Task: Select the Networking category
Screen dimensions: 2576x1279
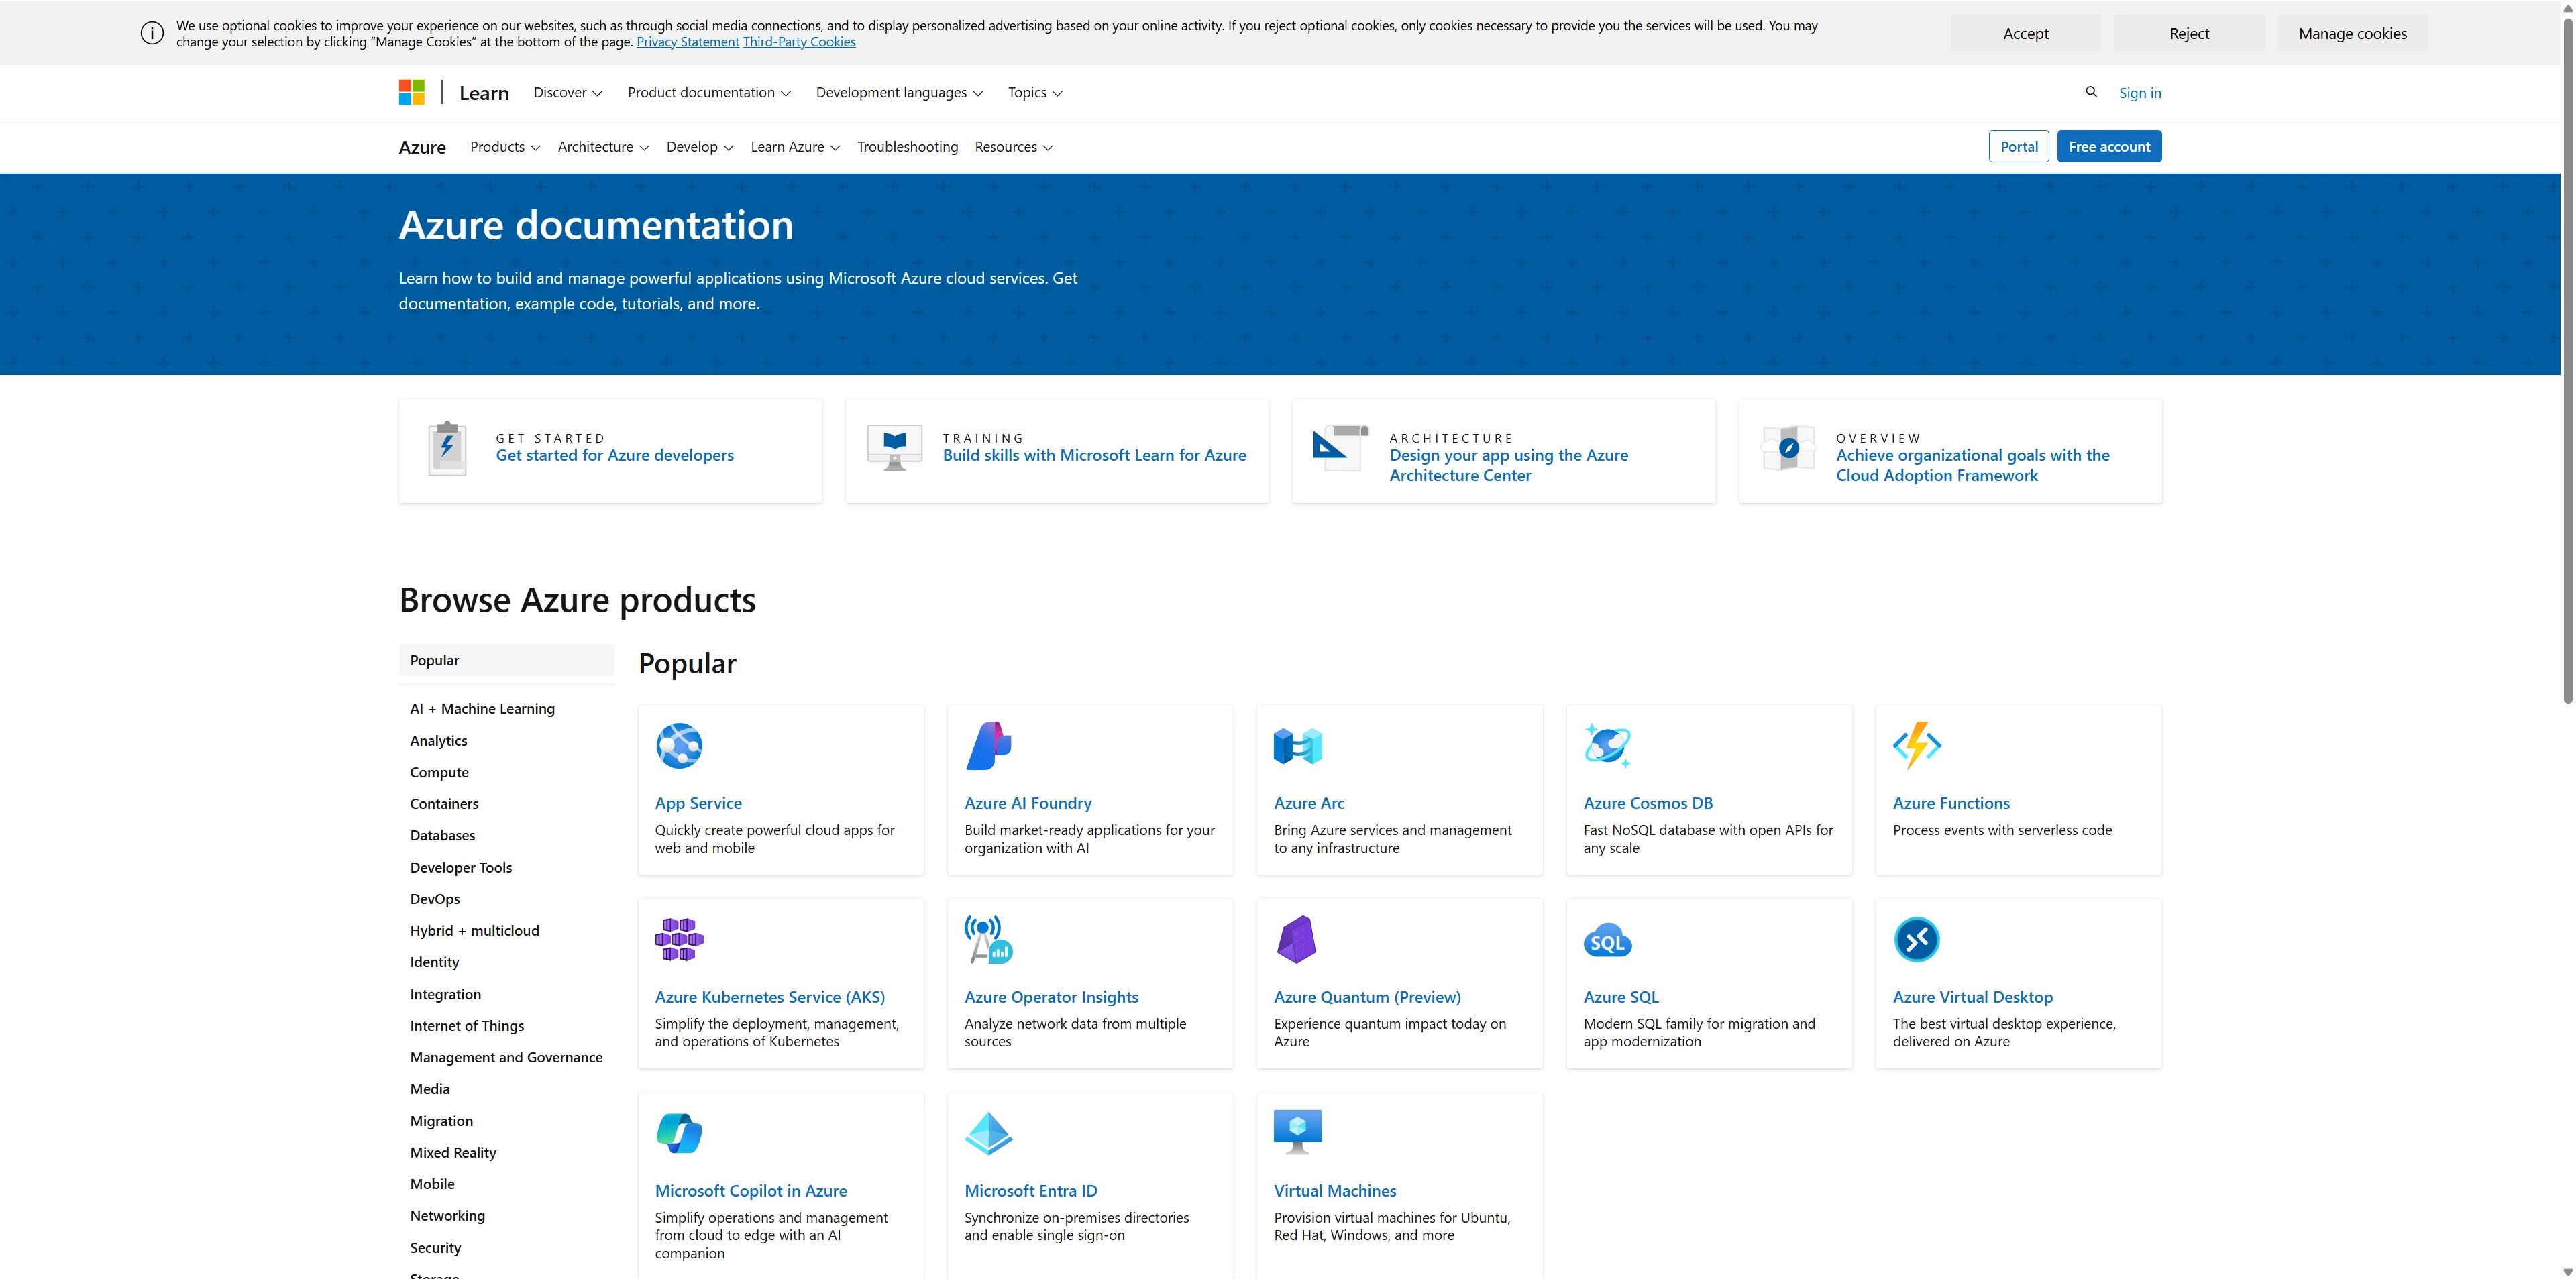Action: pos(447,1215)
